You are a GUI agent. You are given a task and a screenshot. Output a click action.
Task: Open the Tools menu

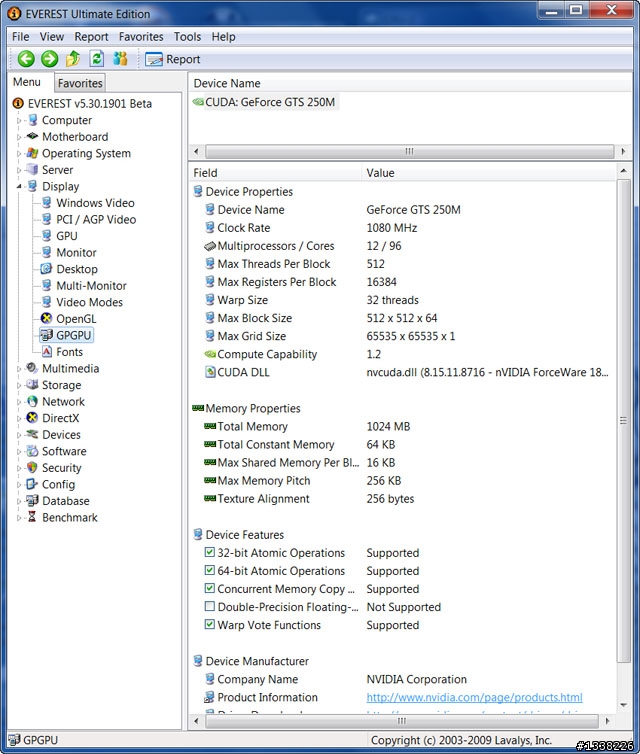coord(187,37)
